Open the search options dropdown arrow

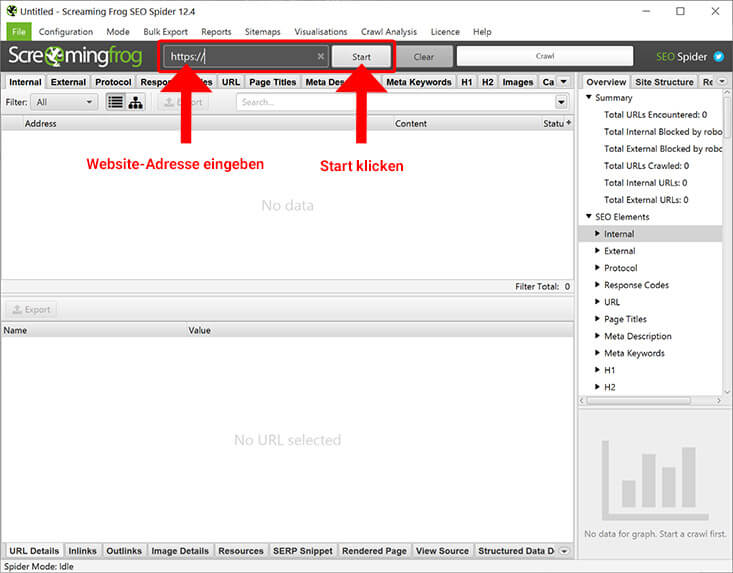click(561, 102)
